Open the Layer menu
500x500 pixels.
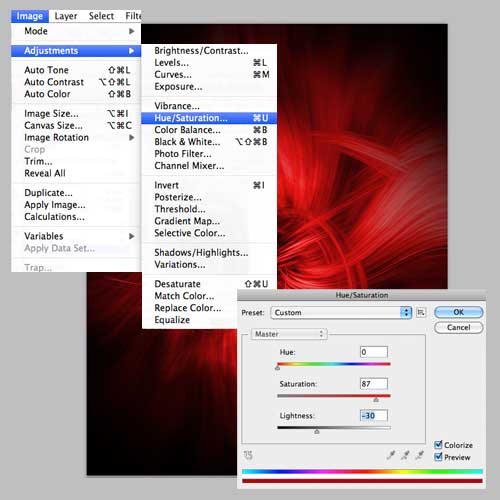[x=66, y=16]
